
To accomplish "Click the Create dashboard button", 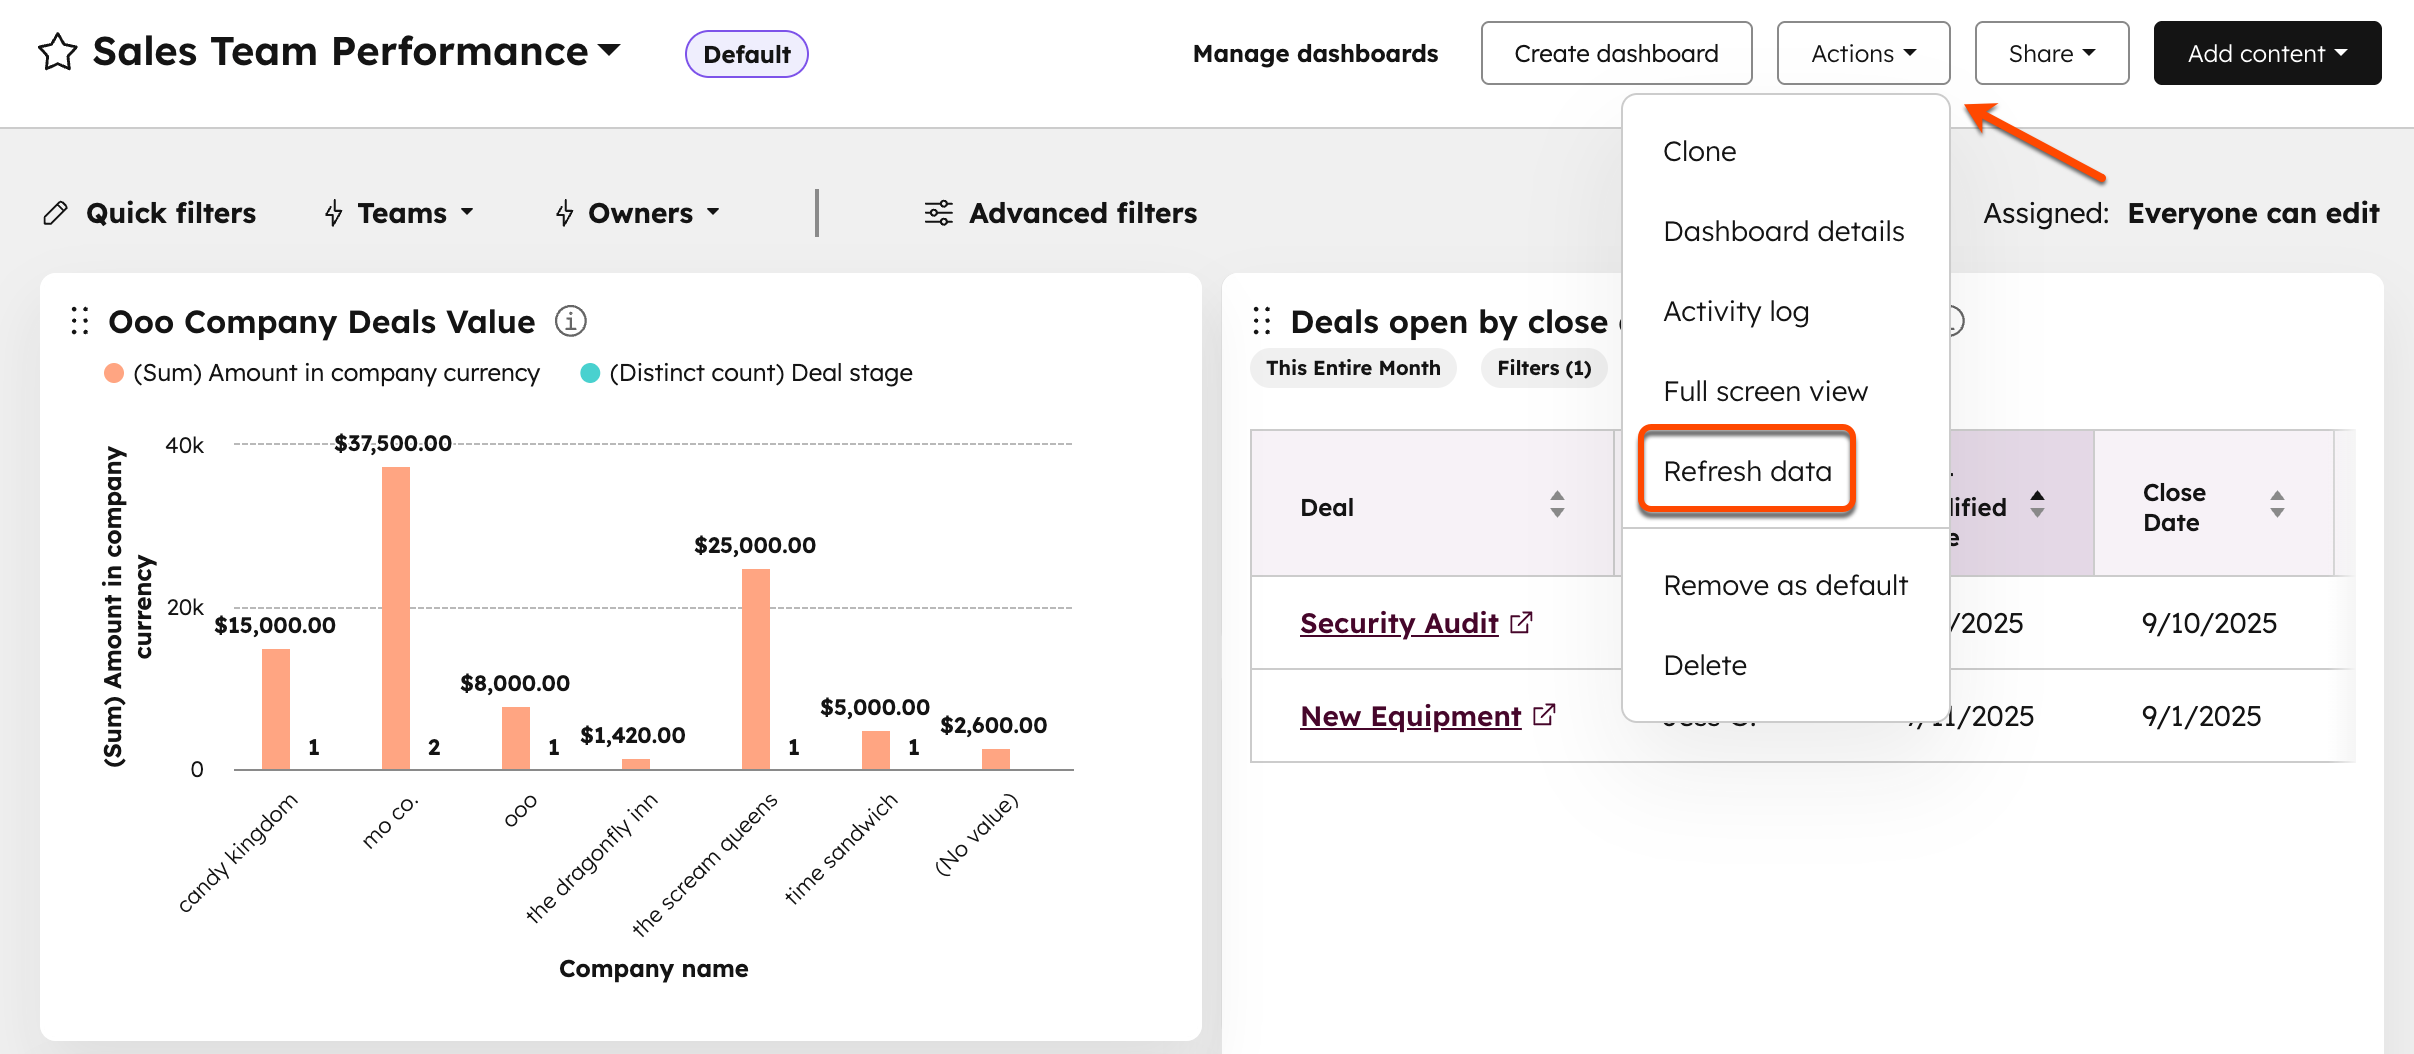I will click(x=1616, y=53).
